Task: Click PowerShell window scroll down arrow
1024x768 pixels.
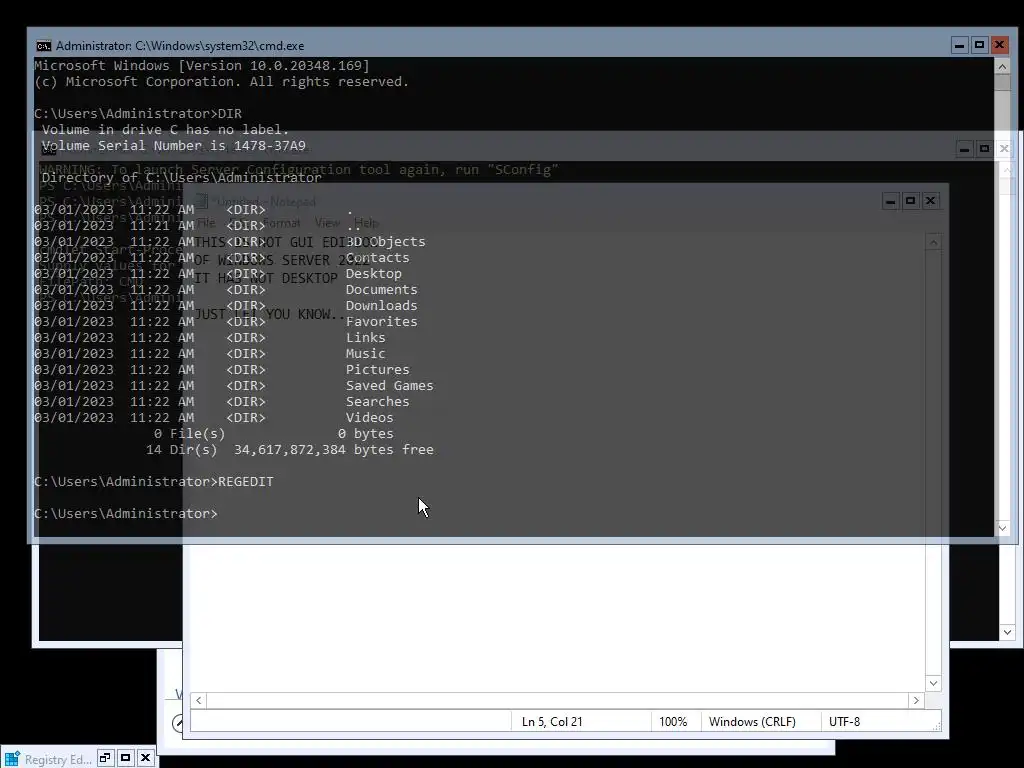Action: click(x=1007, y=632)
